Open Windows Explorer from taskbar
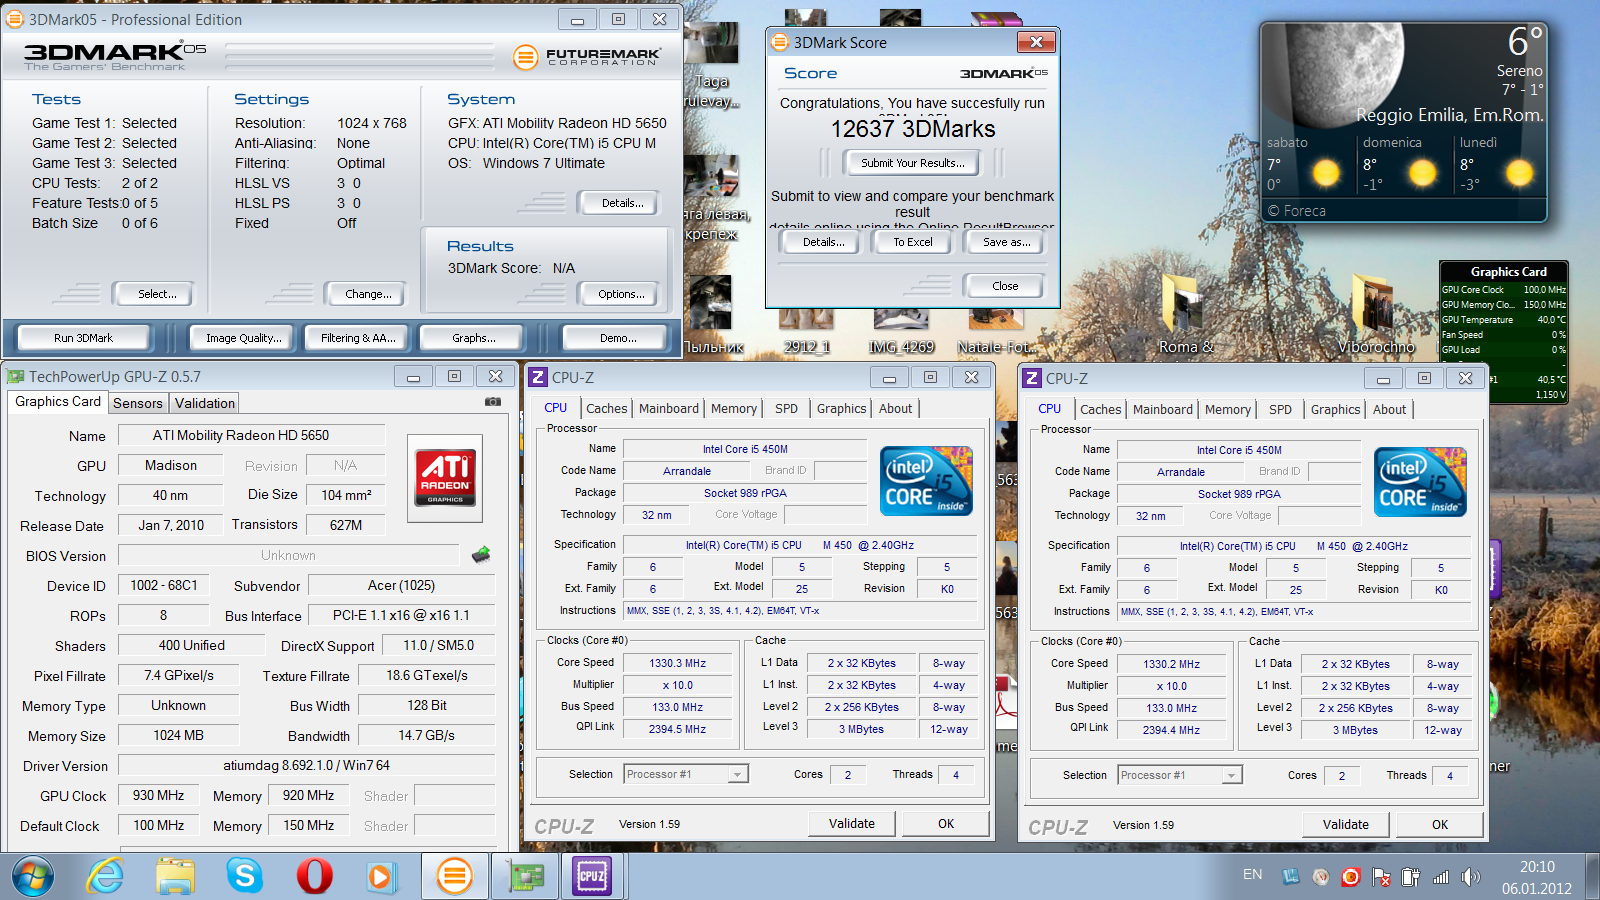Screen dimensions: 1600x900 pyautogui.click(x=175, y=877)
